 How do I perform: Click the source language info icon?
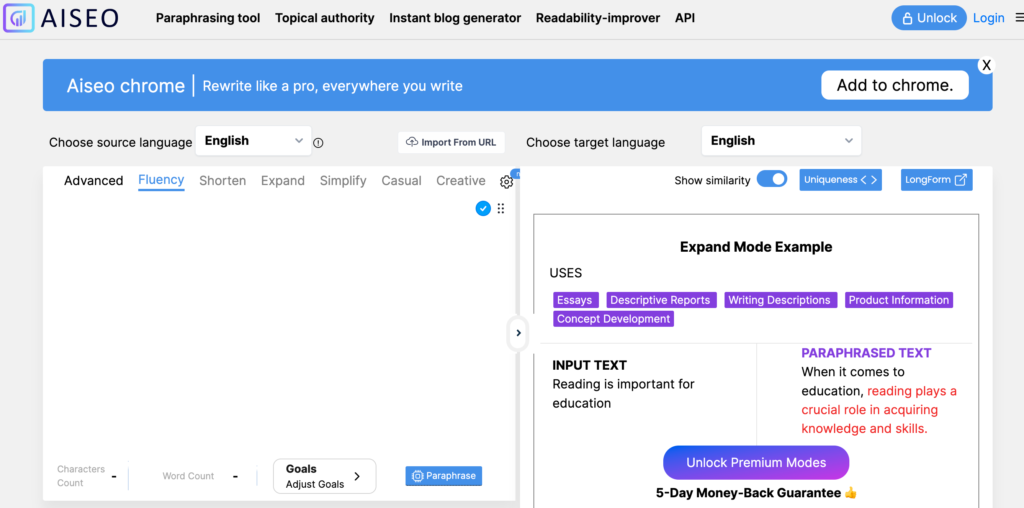pyautogui.click(x=318, y=142)
